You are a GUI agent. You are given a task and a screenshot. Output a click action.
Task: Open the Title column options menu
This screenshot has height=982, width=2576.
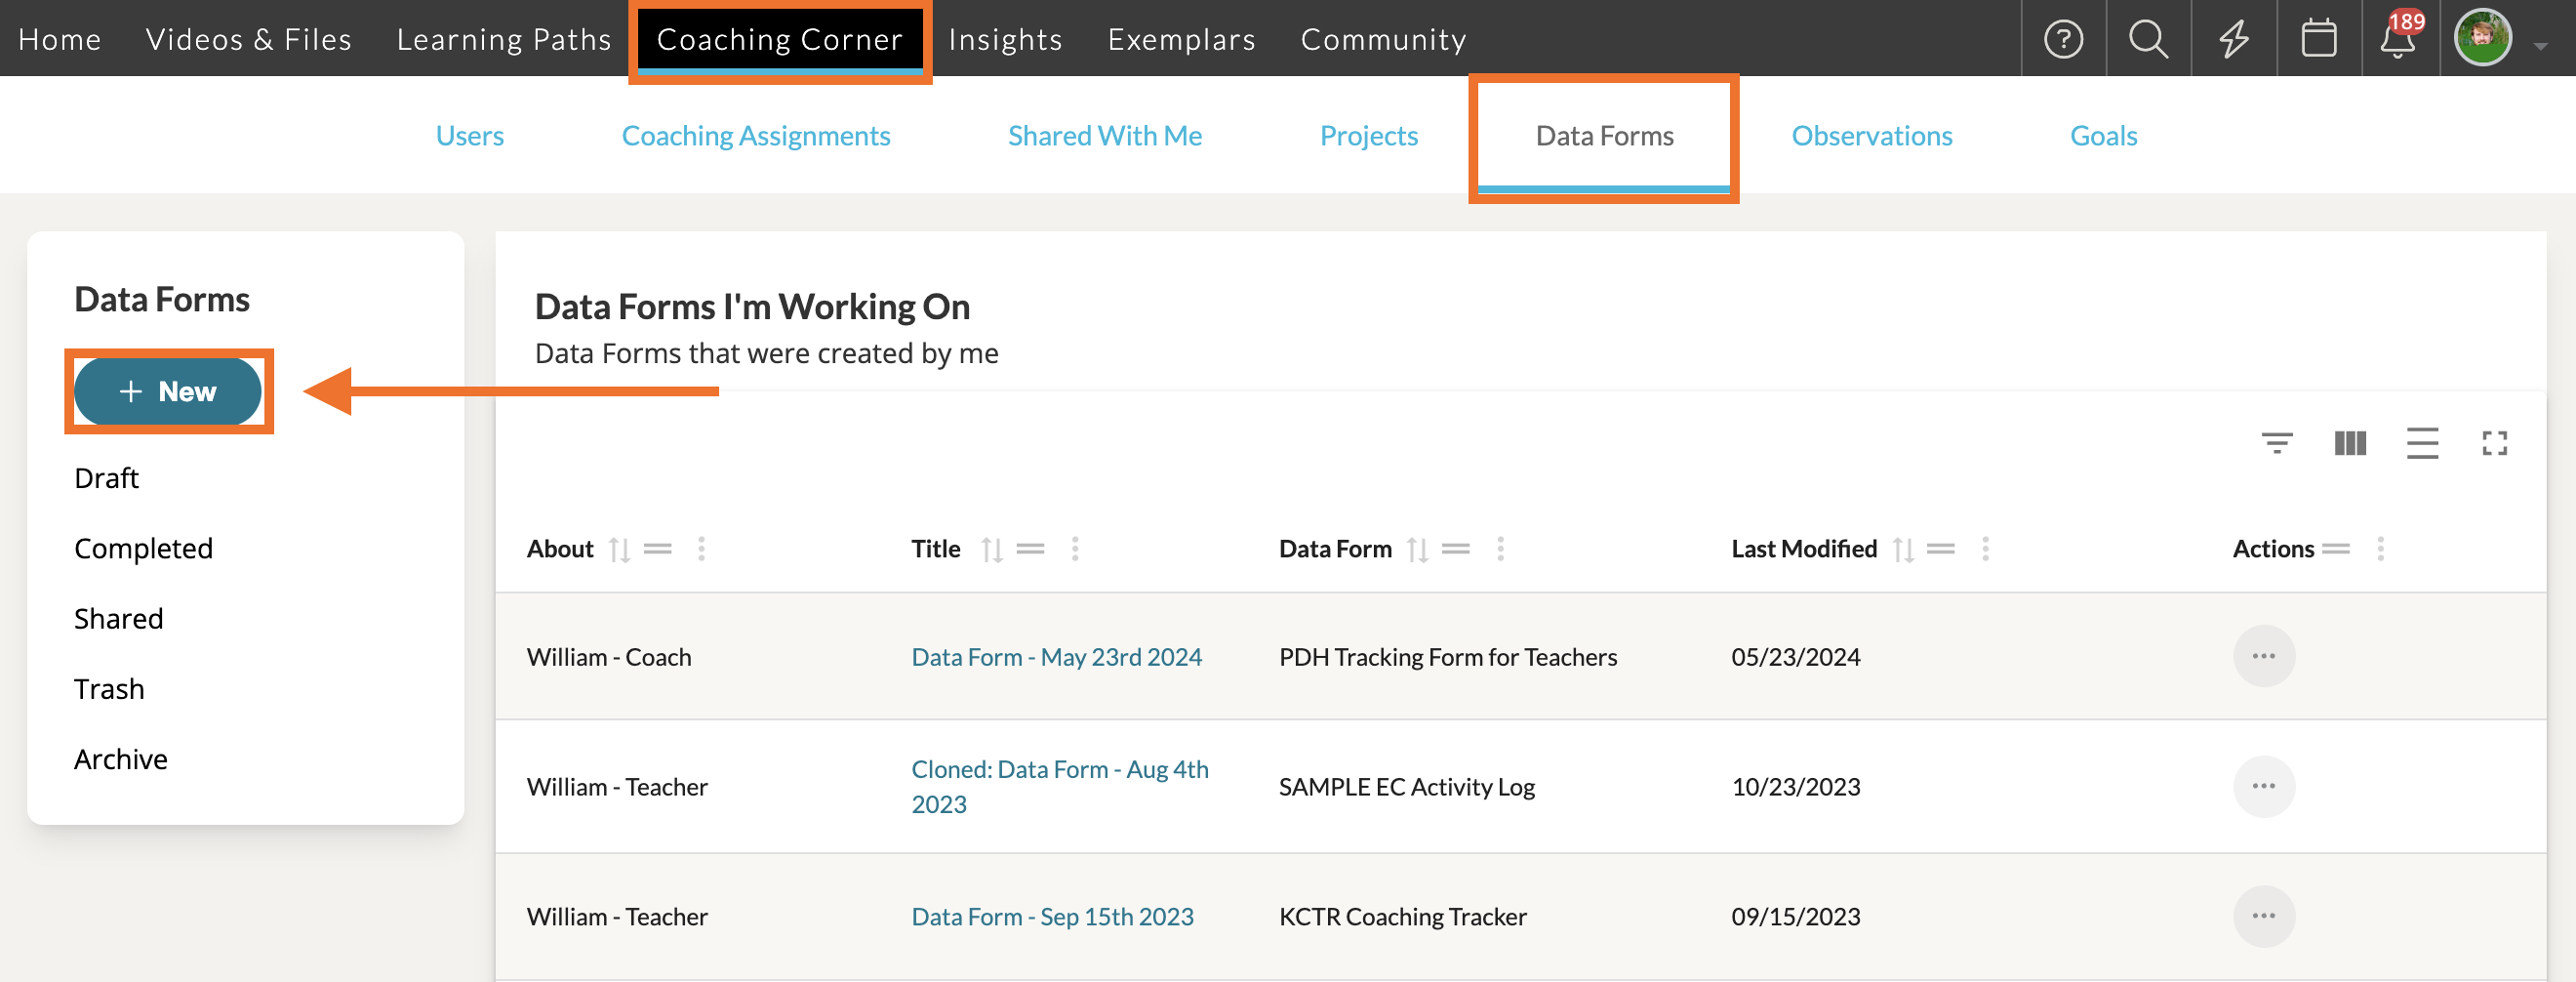(x=1074, y=549)
